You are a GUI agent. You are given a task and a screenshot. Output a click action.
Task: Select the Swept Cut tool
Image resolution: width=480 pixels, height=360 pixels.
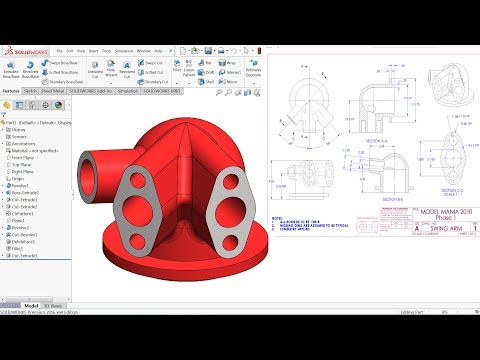pos(150,63)
